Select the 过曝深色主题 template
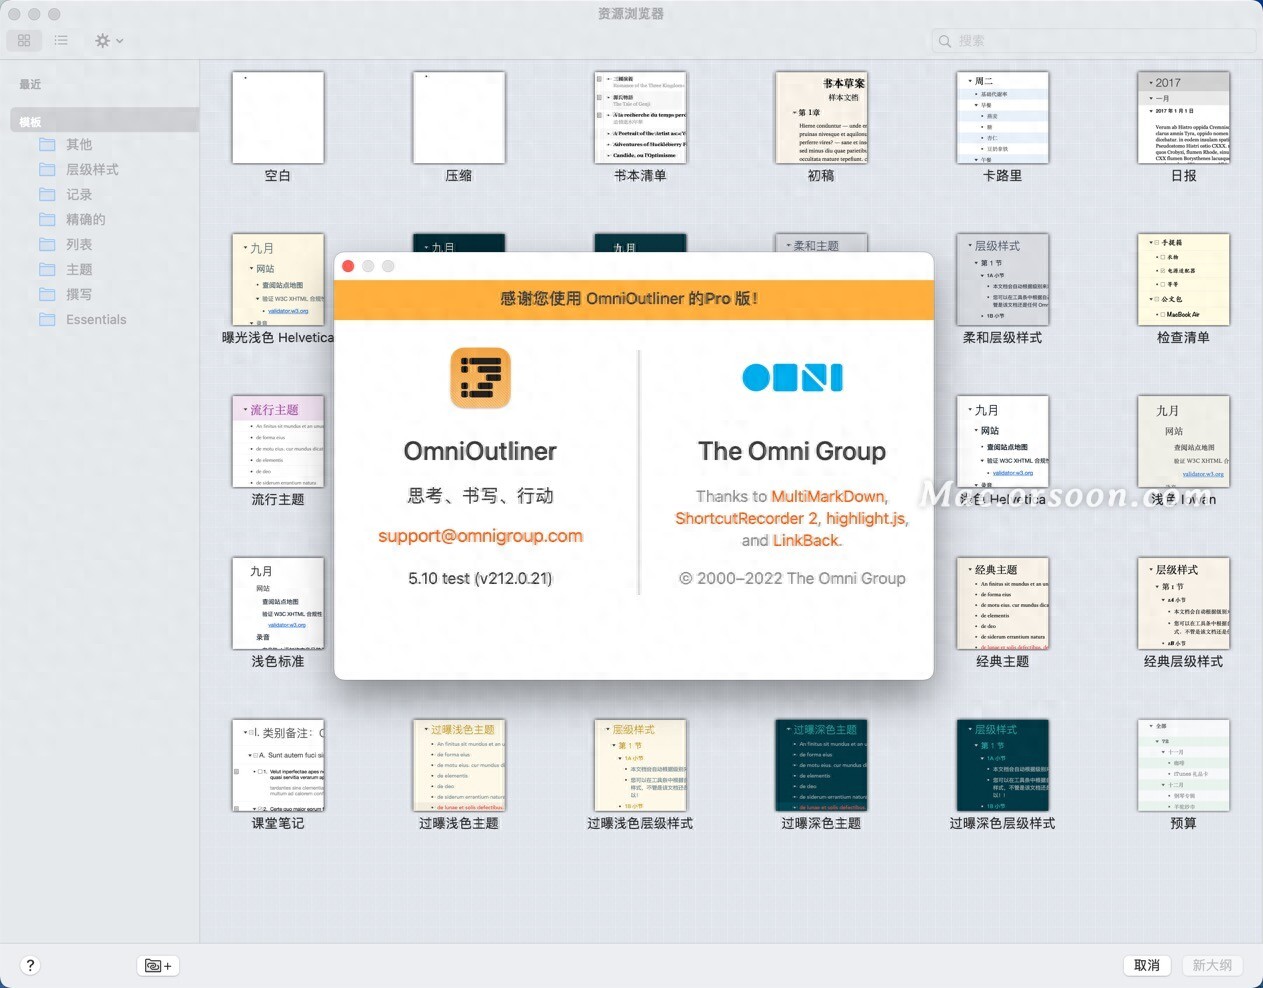Image resolution: width=1263 pixels, height=988 pixels. [x=821, y=766]
